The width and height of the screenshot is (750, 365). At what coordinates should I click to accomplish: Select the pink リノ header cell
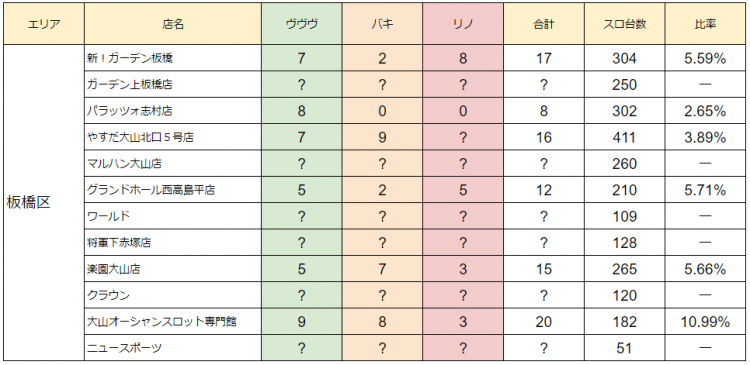463,24
